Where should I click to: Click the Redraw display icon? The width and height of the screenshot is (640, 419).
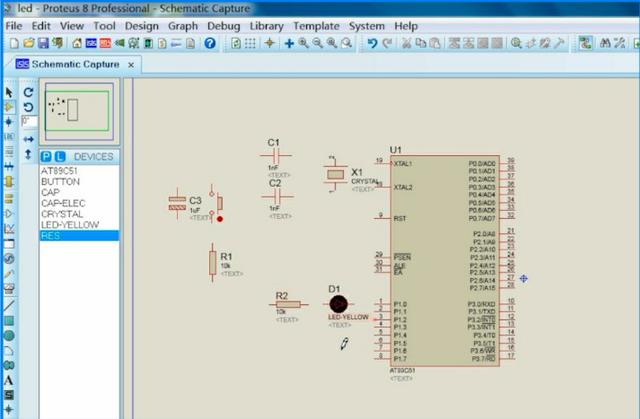[236, 43]
